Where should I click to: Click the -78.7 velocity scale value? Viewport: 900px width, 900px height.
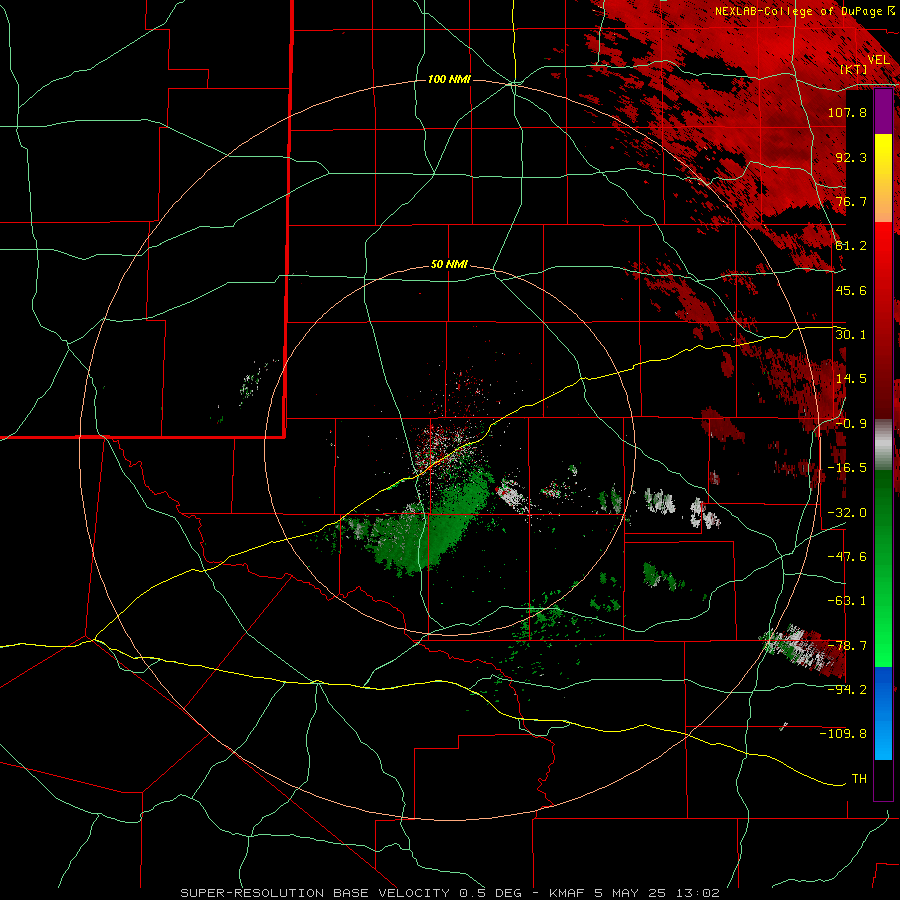click(847, 646)
